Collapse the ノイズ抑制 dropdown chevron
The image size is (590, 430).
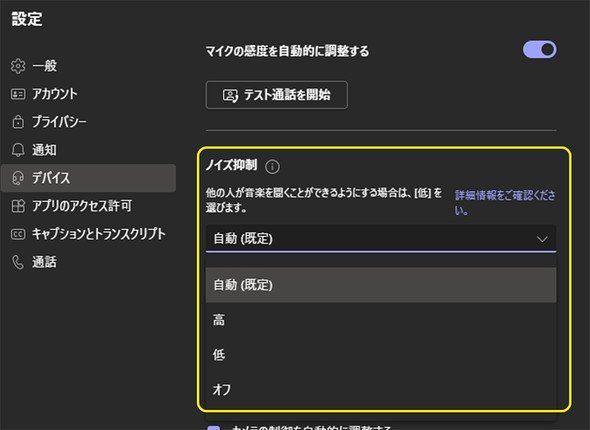click(542, 239)
